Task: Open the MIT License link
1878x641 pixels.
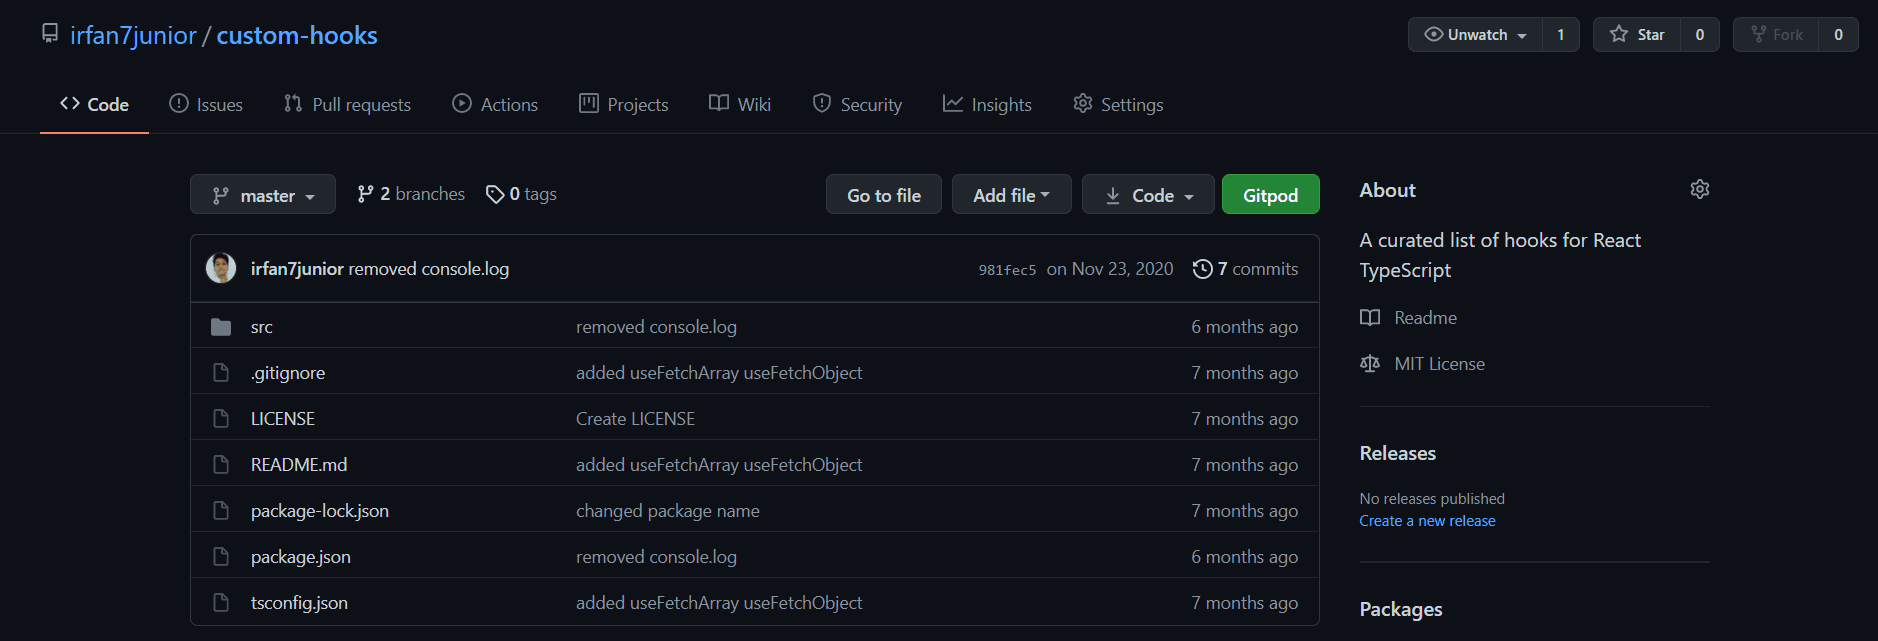Action: (x=1439, y=364)
